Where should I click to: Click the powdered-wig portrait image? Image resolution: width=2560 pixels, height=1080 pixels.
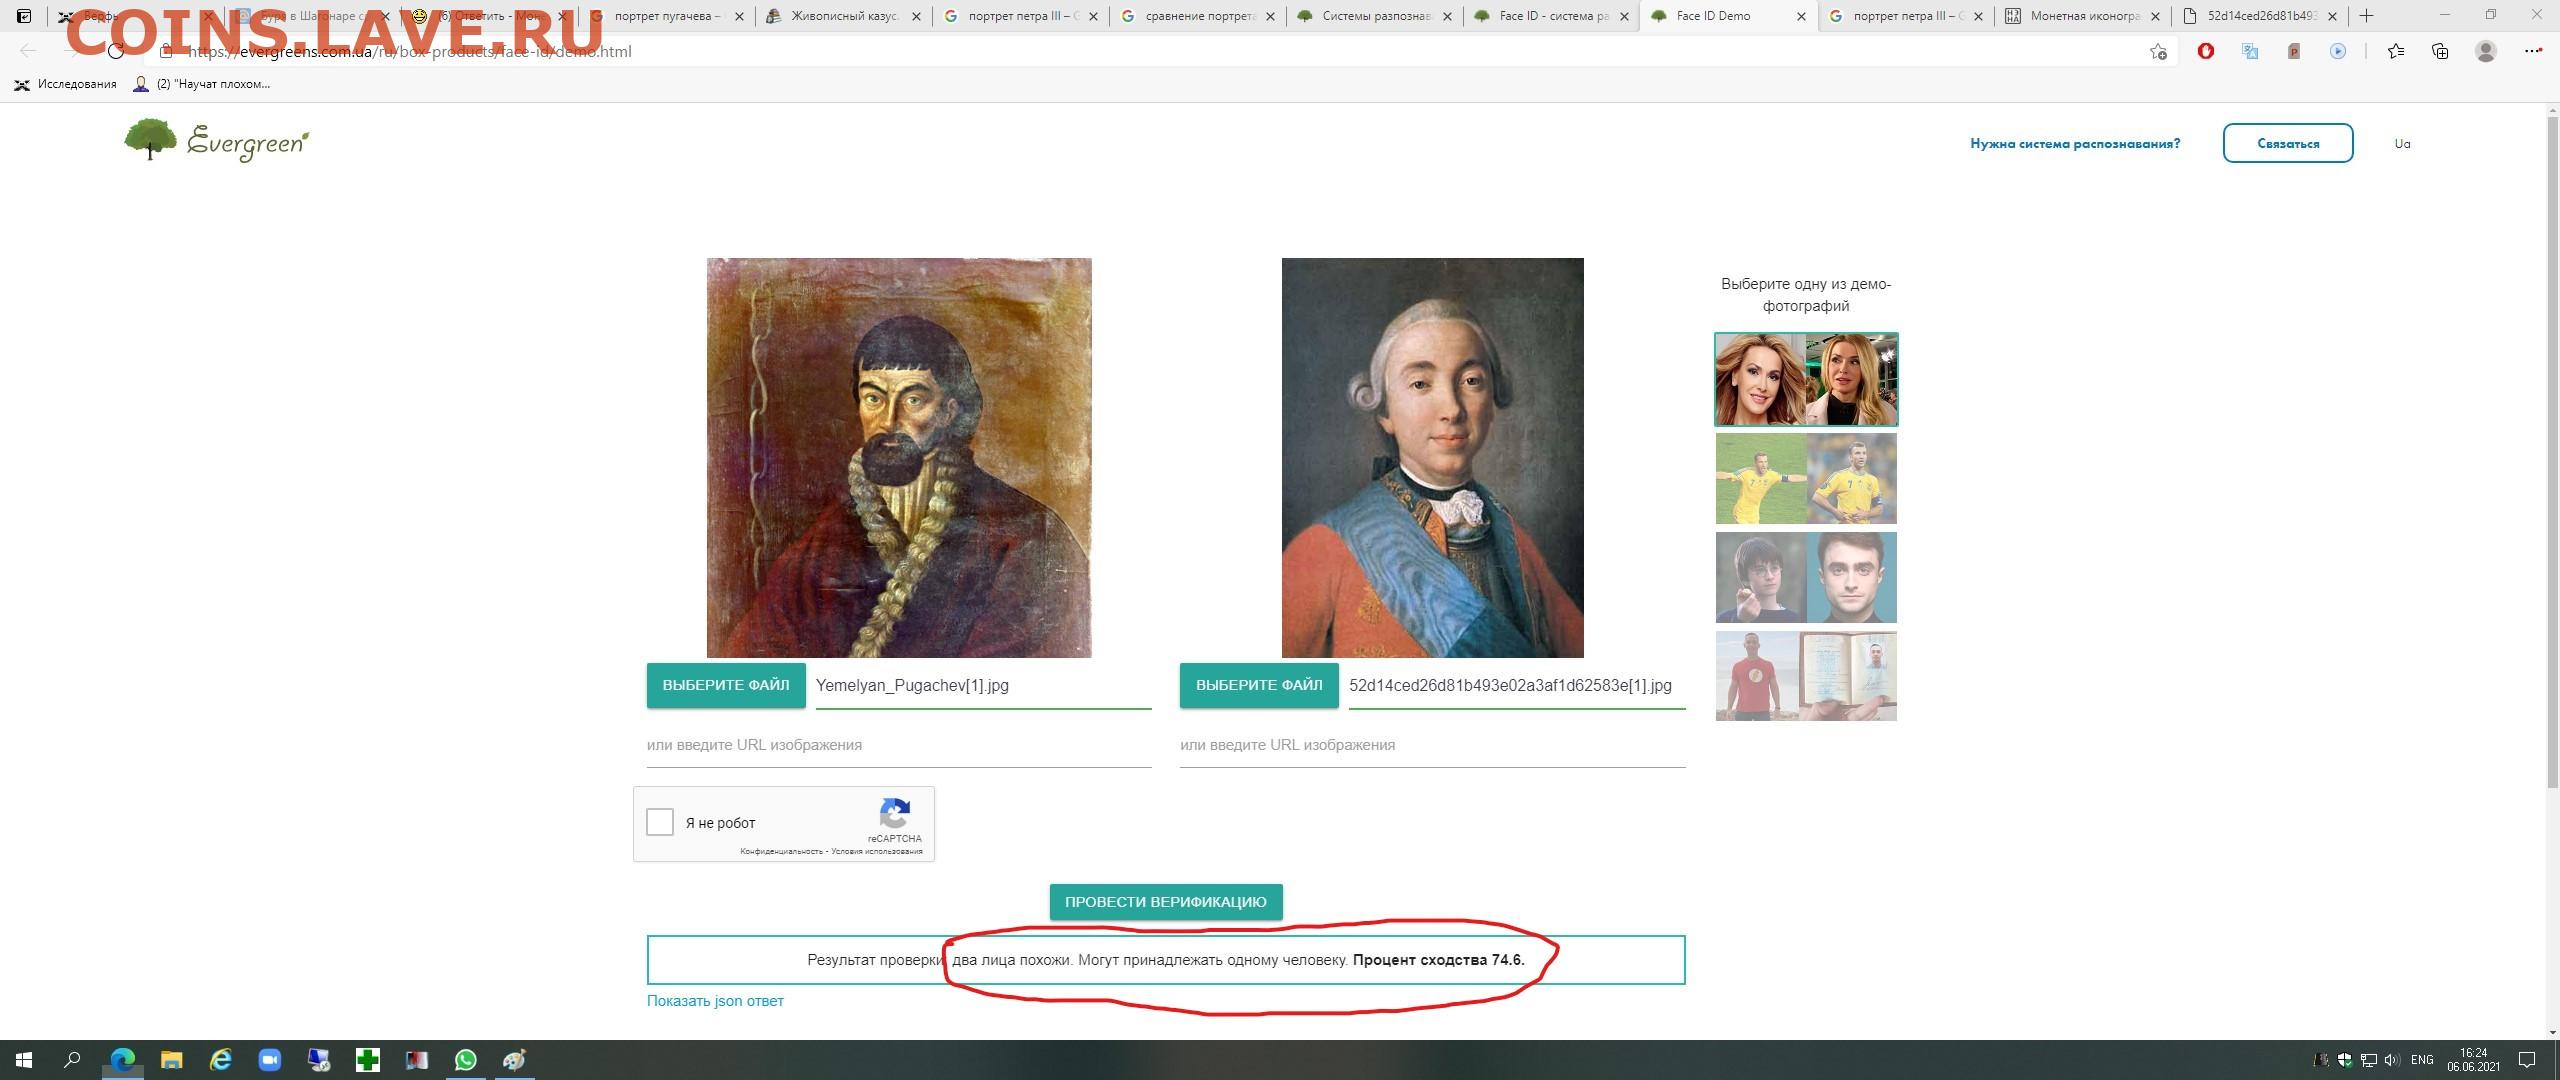tap(1432, 458)
